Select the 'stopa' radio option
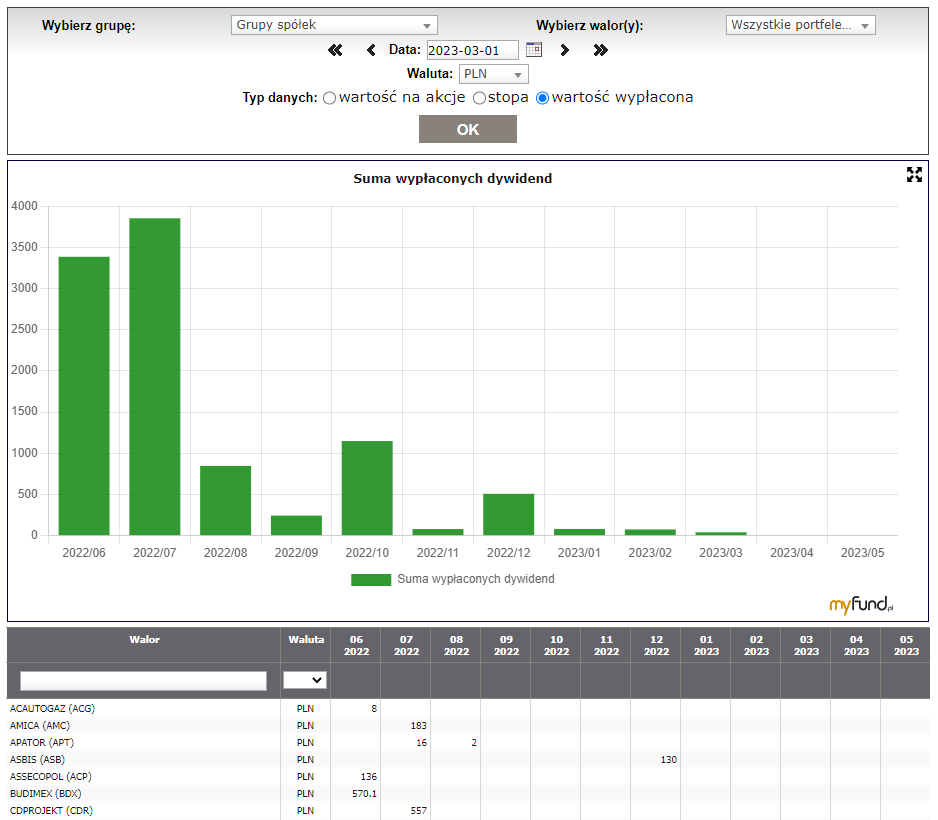Image resolution: width=938 pixels, height=820 pixels. click(479, 98)
